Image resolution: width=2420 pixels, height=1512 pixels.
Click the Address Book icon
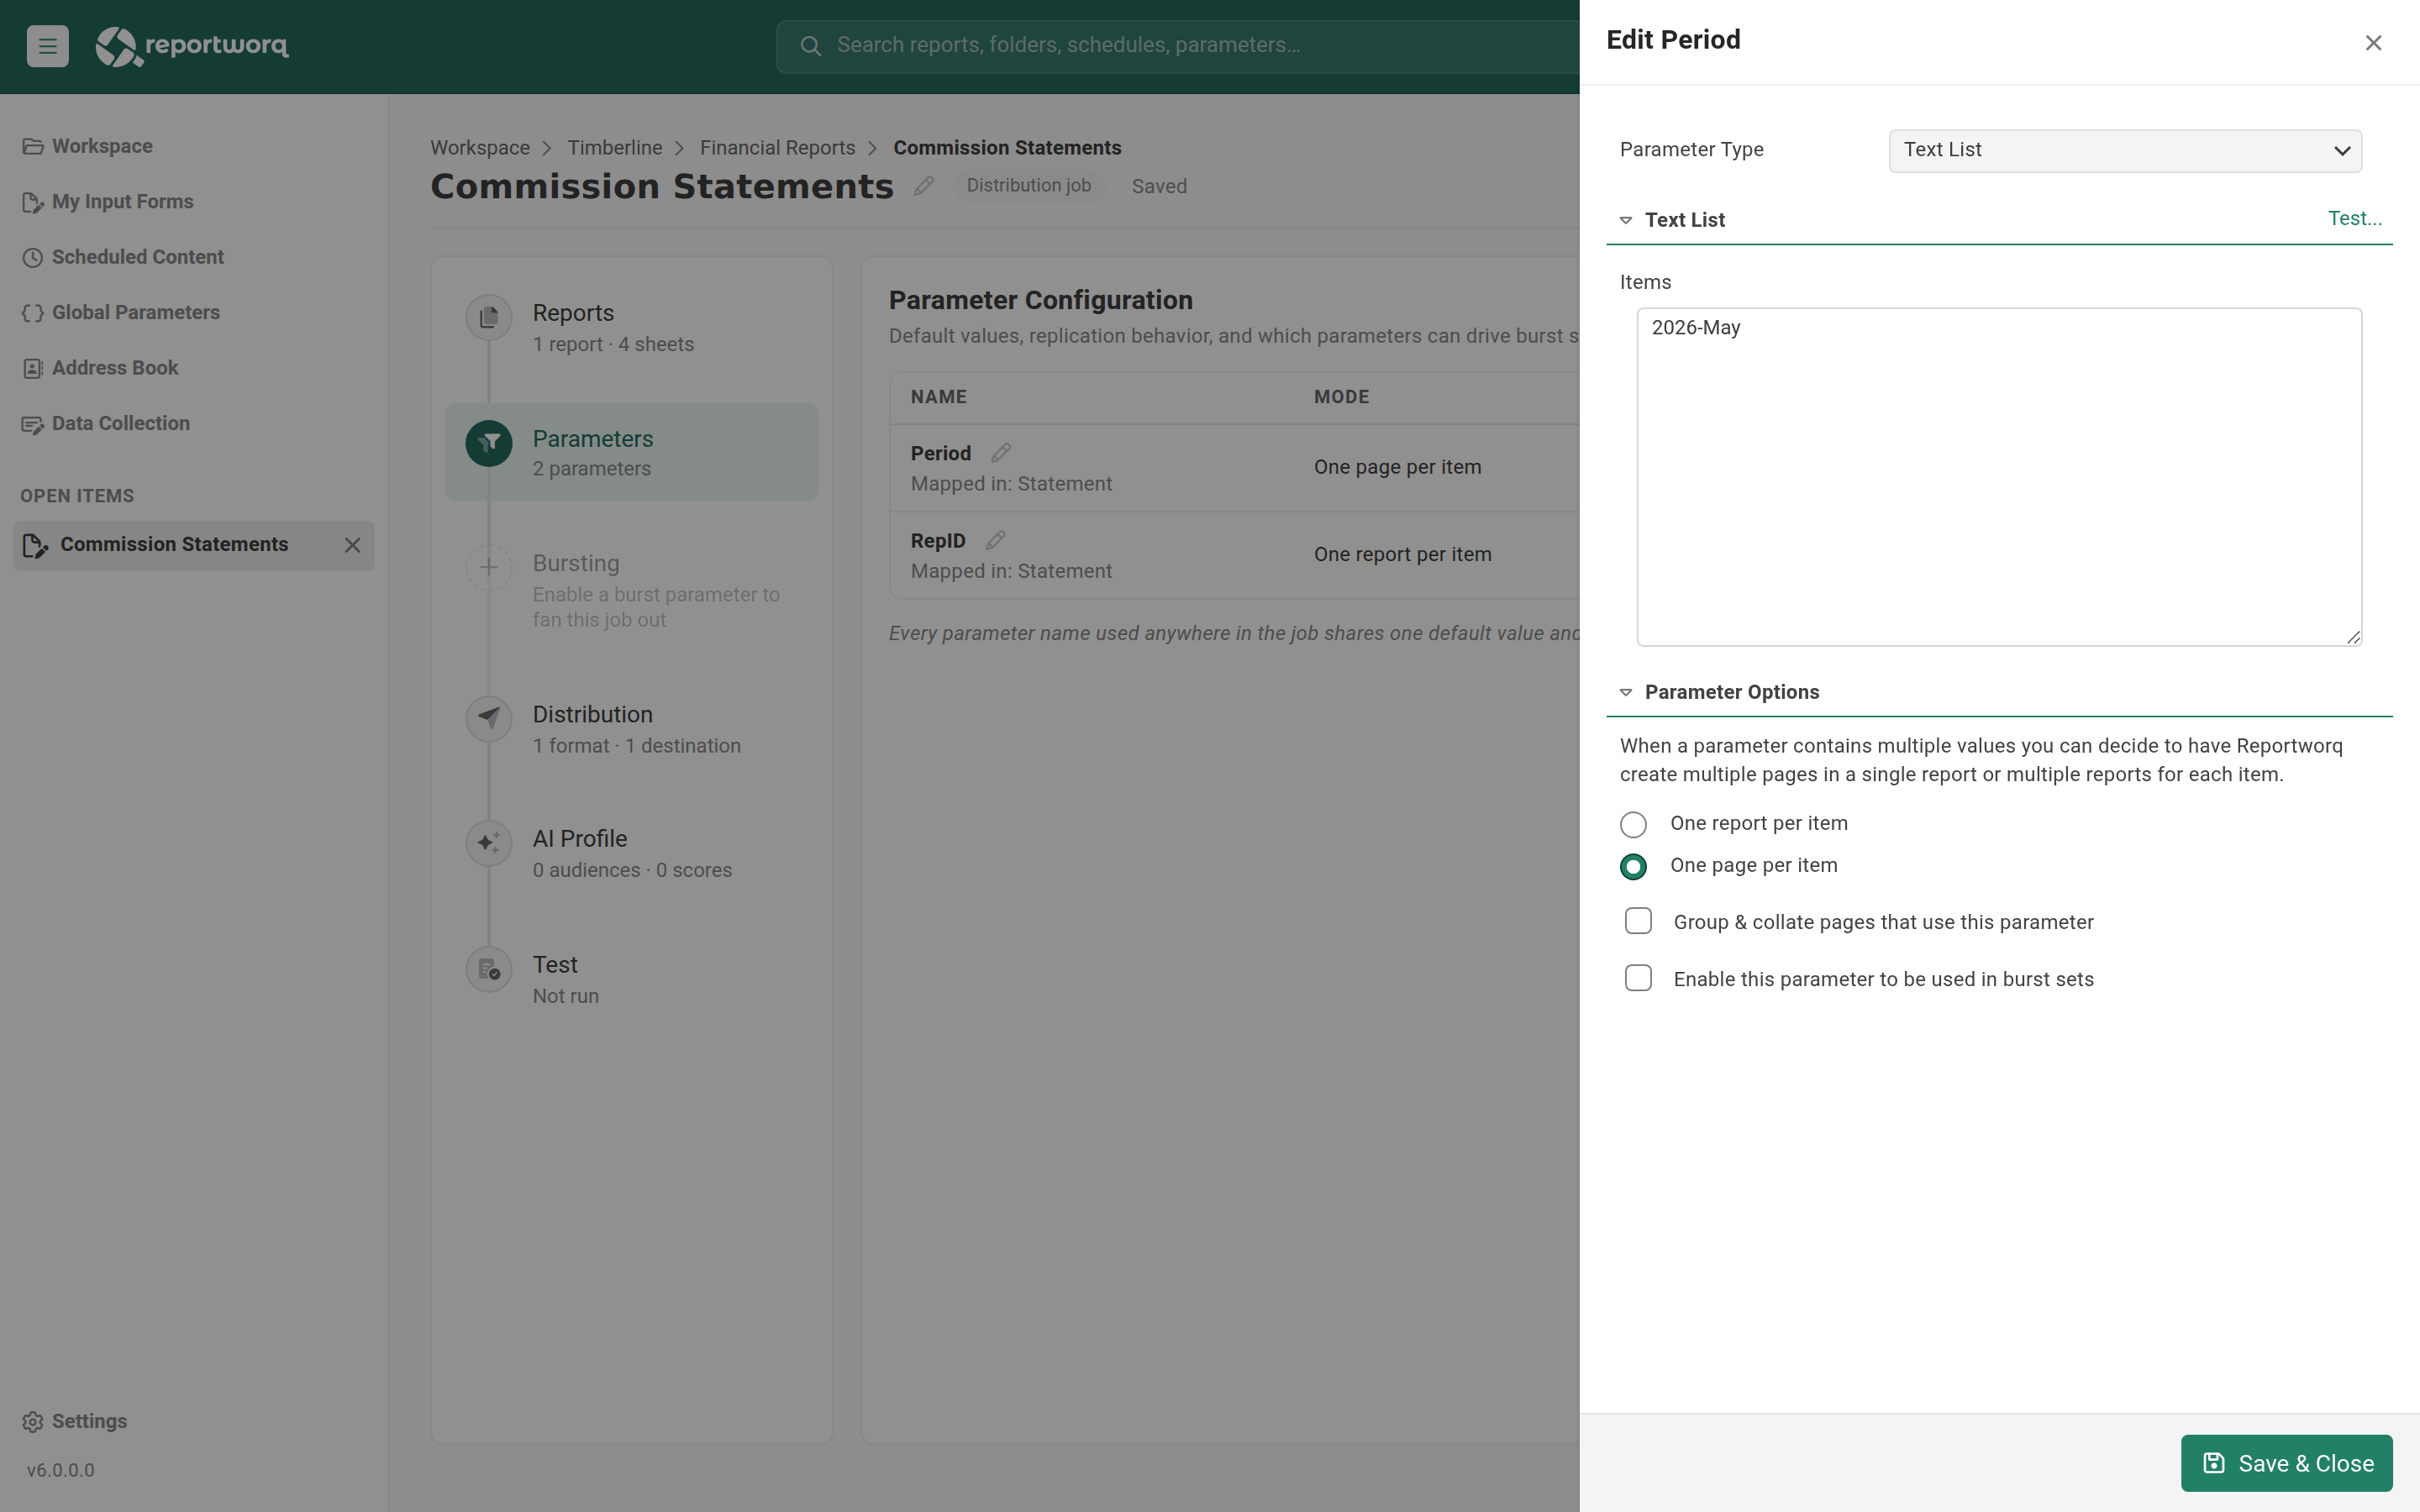click(x=32, y=368)
